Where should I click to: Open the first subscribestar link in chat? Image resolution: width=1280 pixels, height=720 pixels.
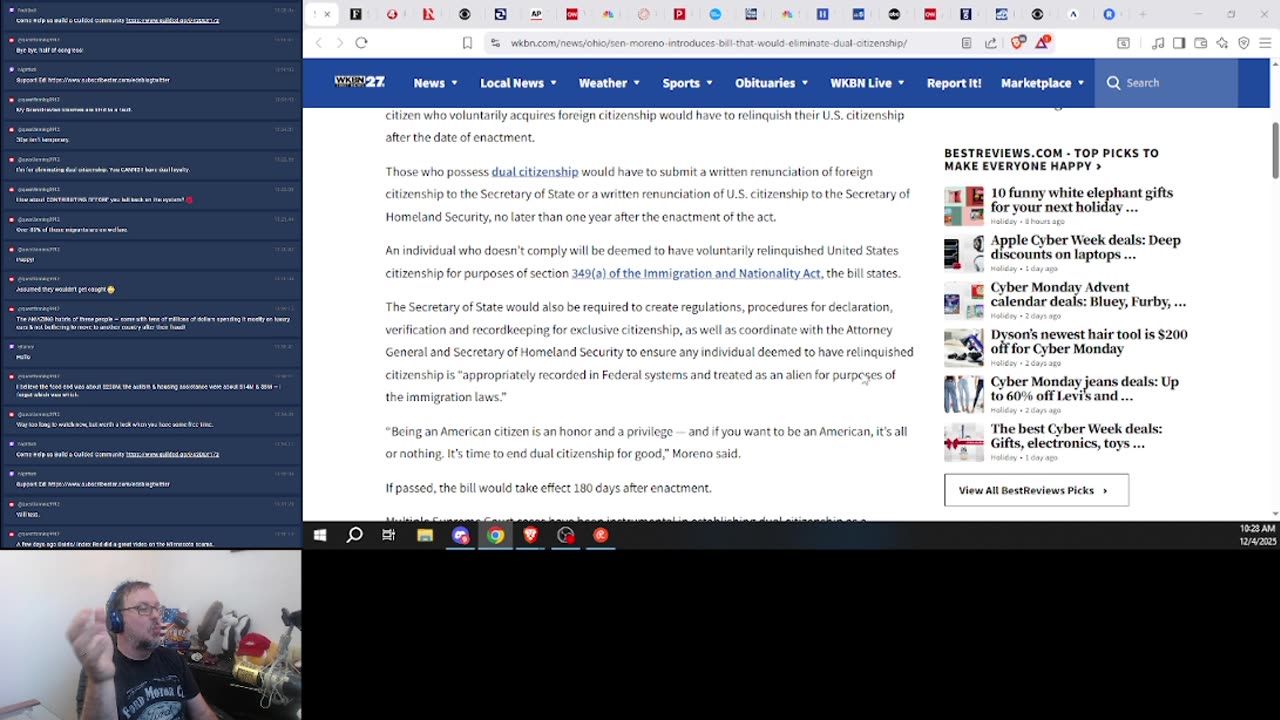coord(109,80)
